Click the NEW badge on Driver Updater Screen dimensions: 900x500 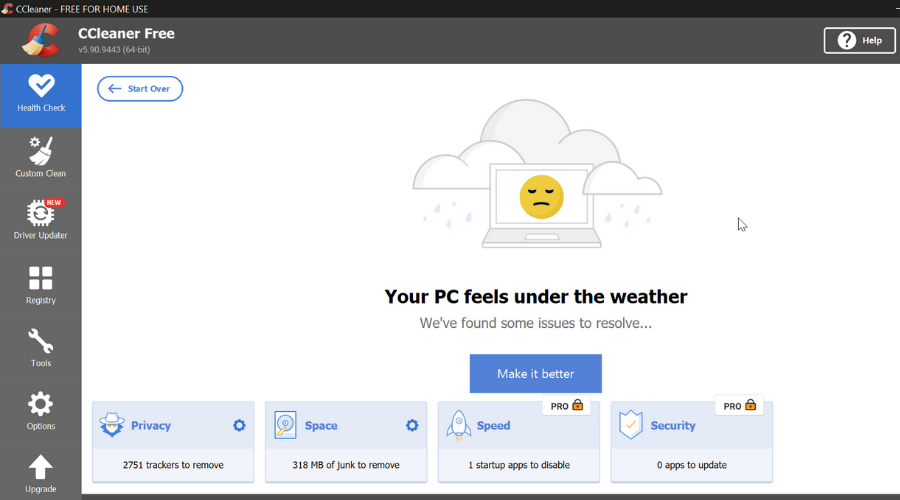(x=53, y=203)
